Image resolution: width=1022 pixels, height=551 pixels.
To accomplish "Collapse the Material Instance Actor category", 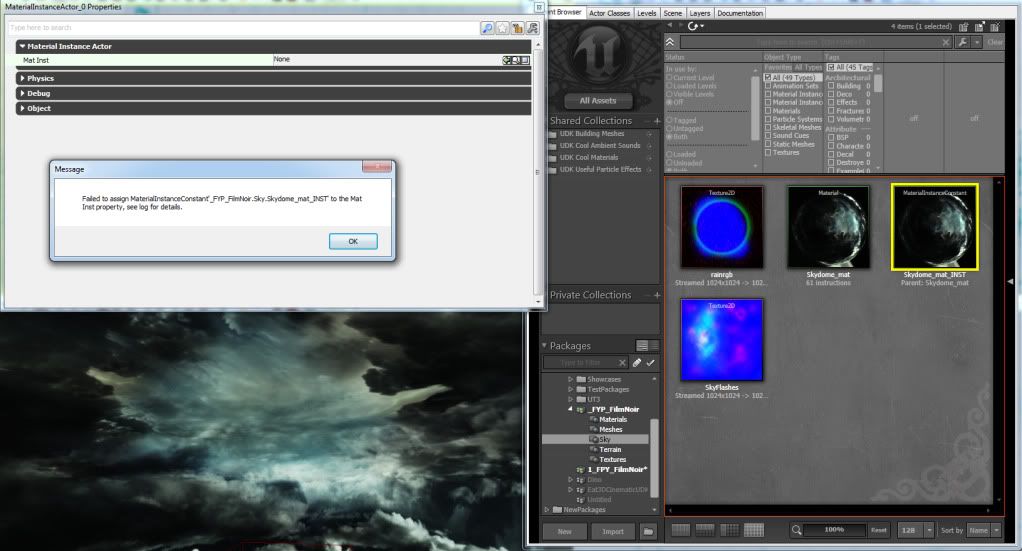I will (x=23, y=46).
